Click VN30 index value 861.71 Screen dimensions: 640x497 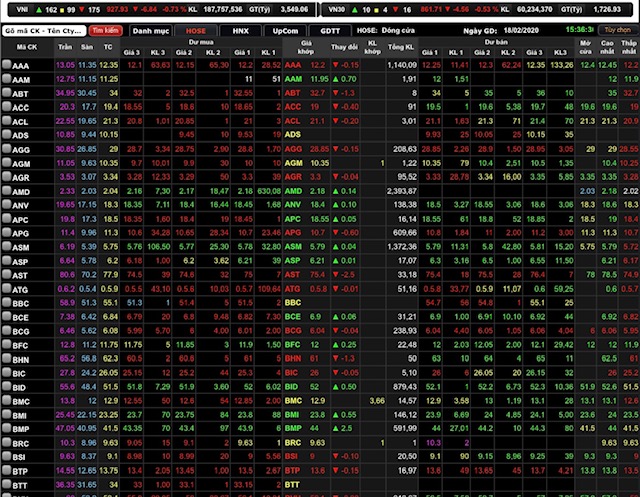[x=431, y=9]
